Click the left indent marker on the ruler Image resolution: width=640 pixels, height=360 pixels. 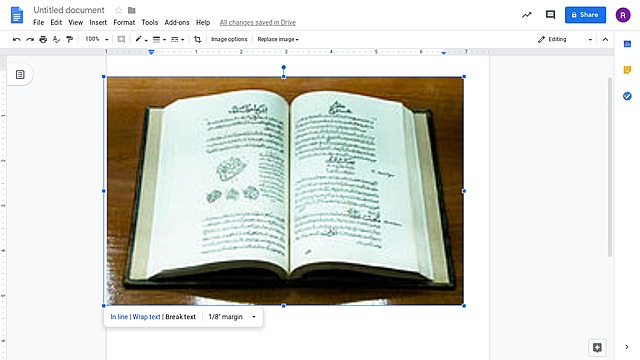151,52
